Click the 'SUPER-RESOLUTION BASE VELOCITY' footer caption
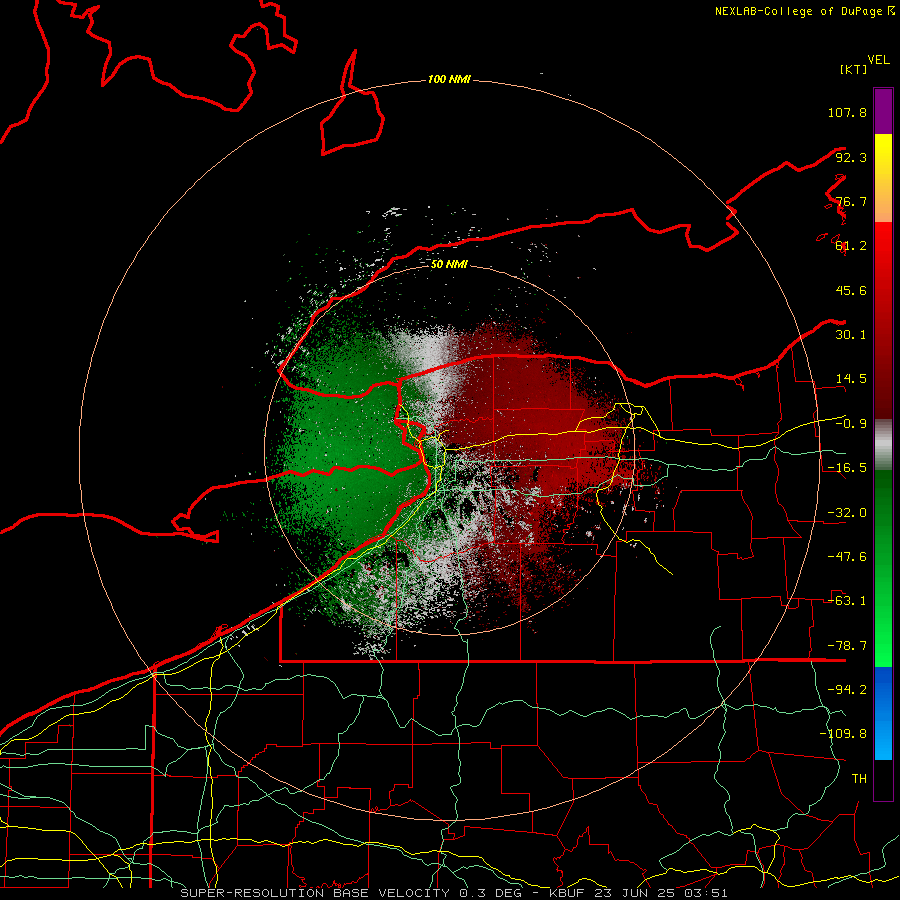This screenshot has width=900, height=900. tap(315, 893)
